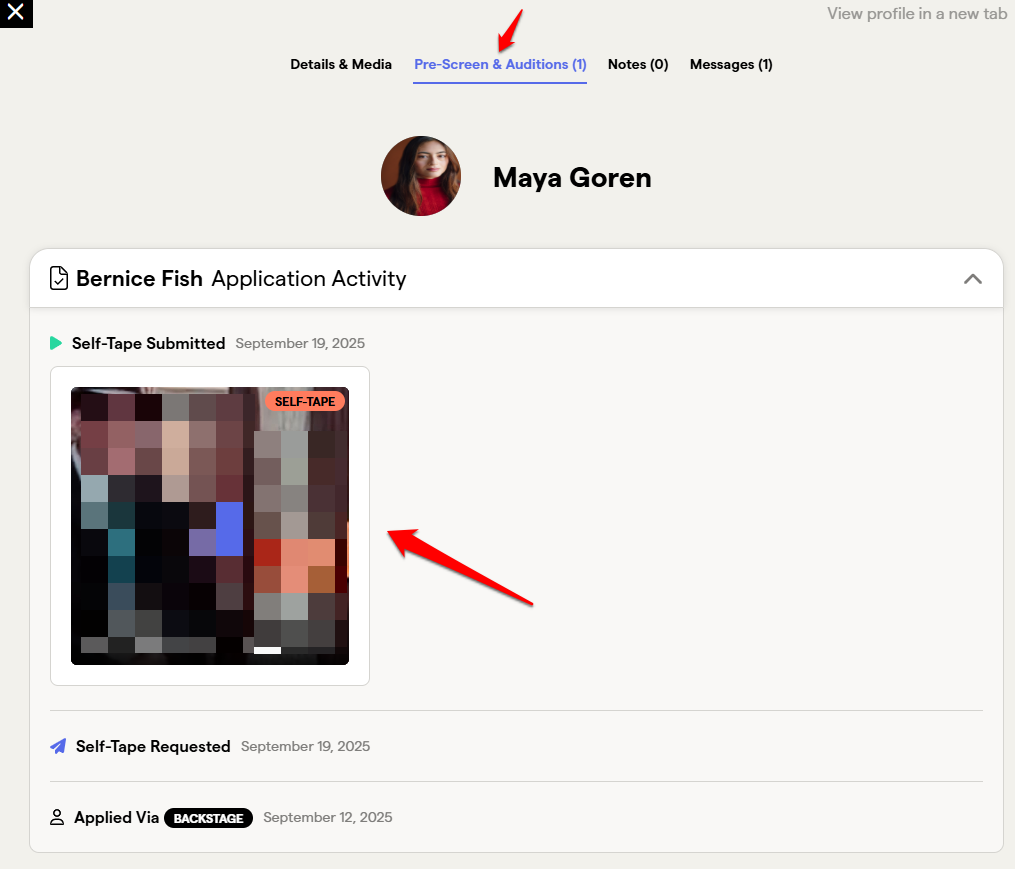
Task: Open View profile in a new tab
Action: pos(917,14)
